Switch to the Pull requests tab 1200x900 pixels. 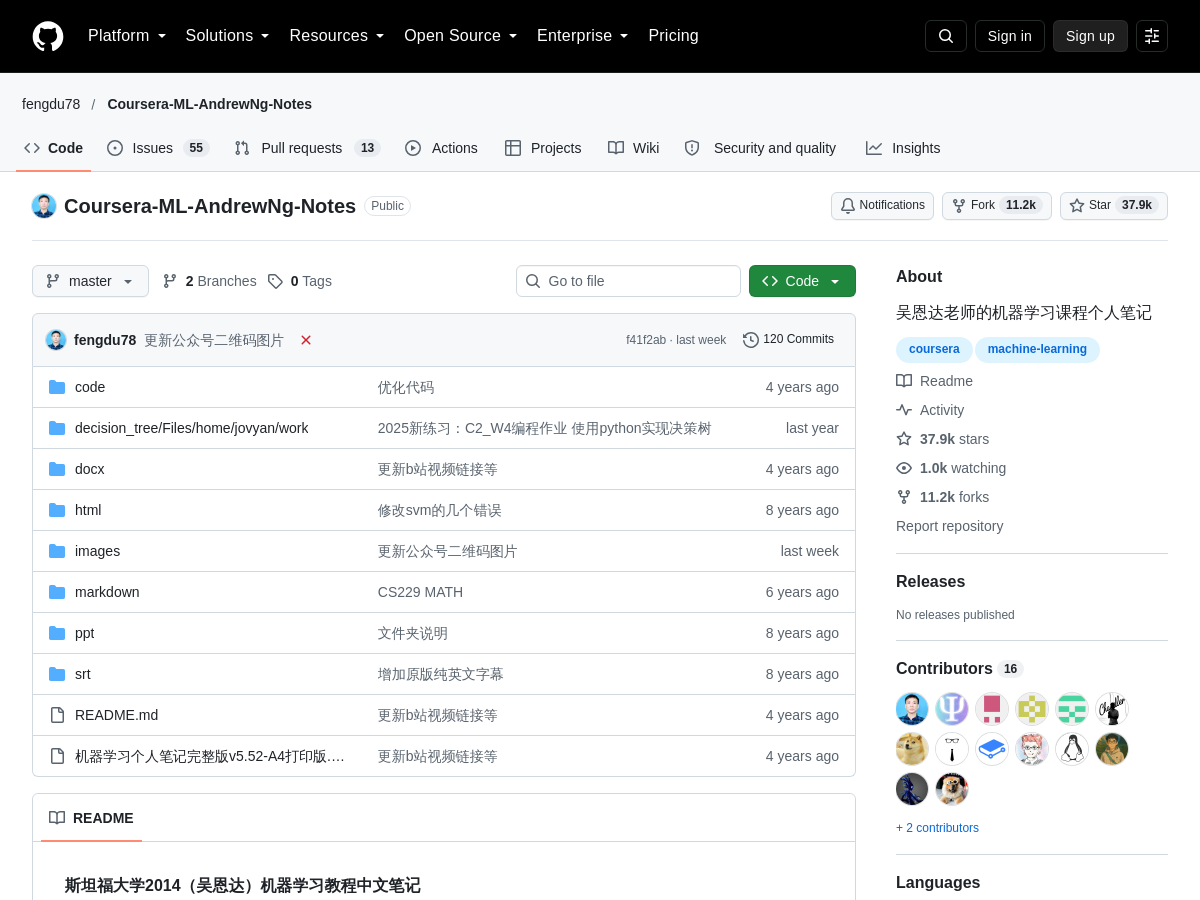point(307,148)
